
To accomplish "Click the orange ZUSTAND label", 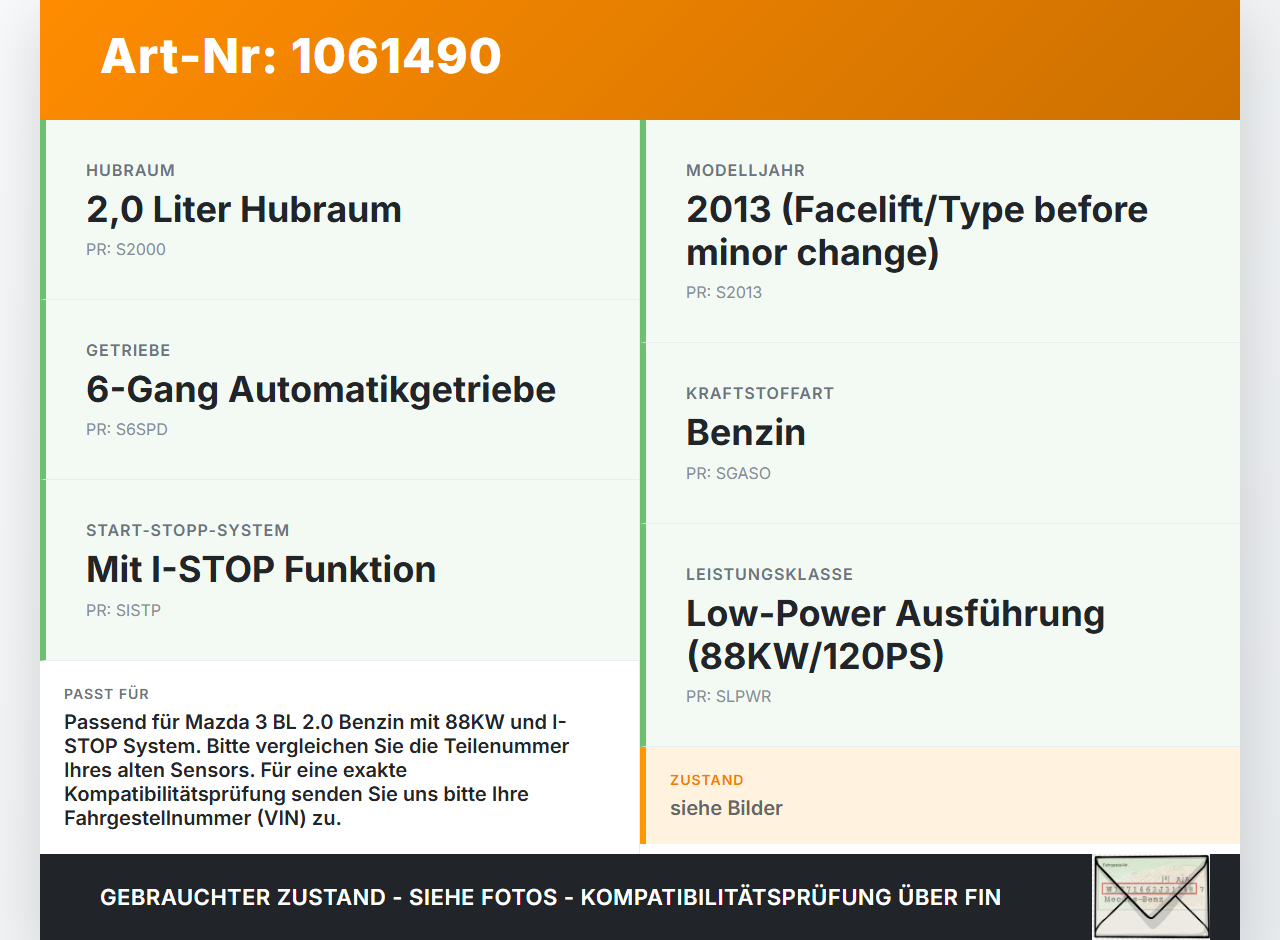I will pos(707,780).
